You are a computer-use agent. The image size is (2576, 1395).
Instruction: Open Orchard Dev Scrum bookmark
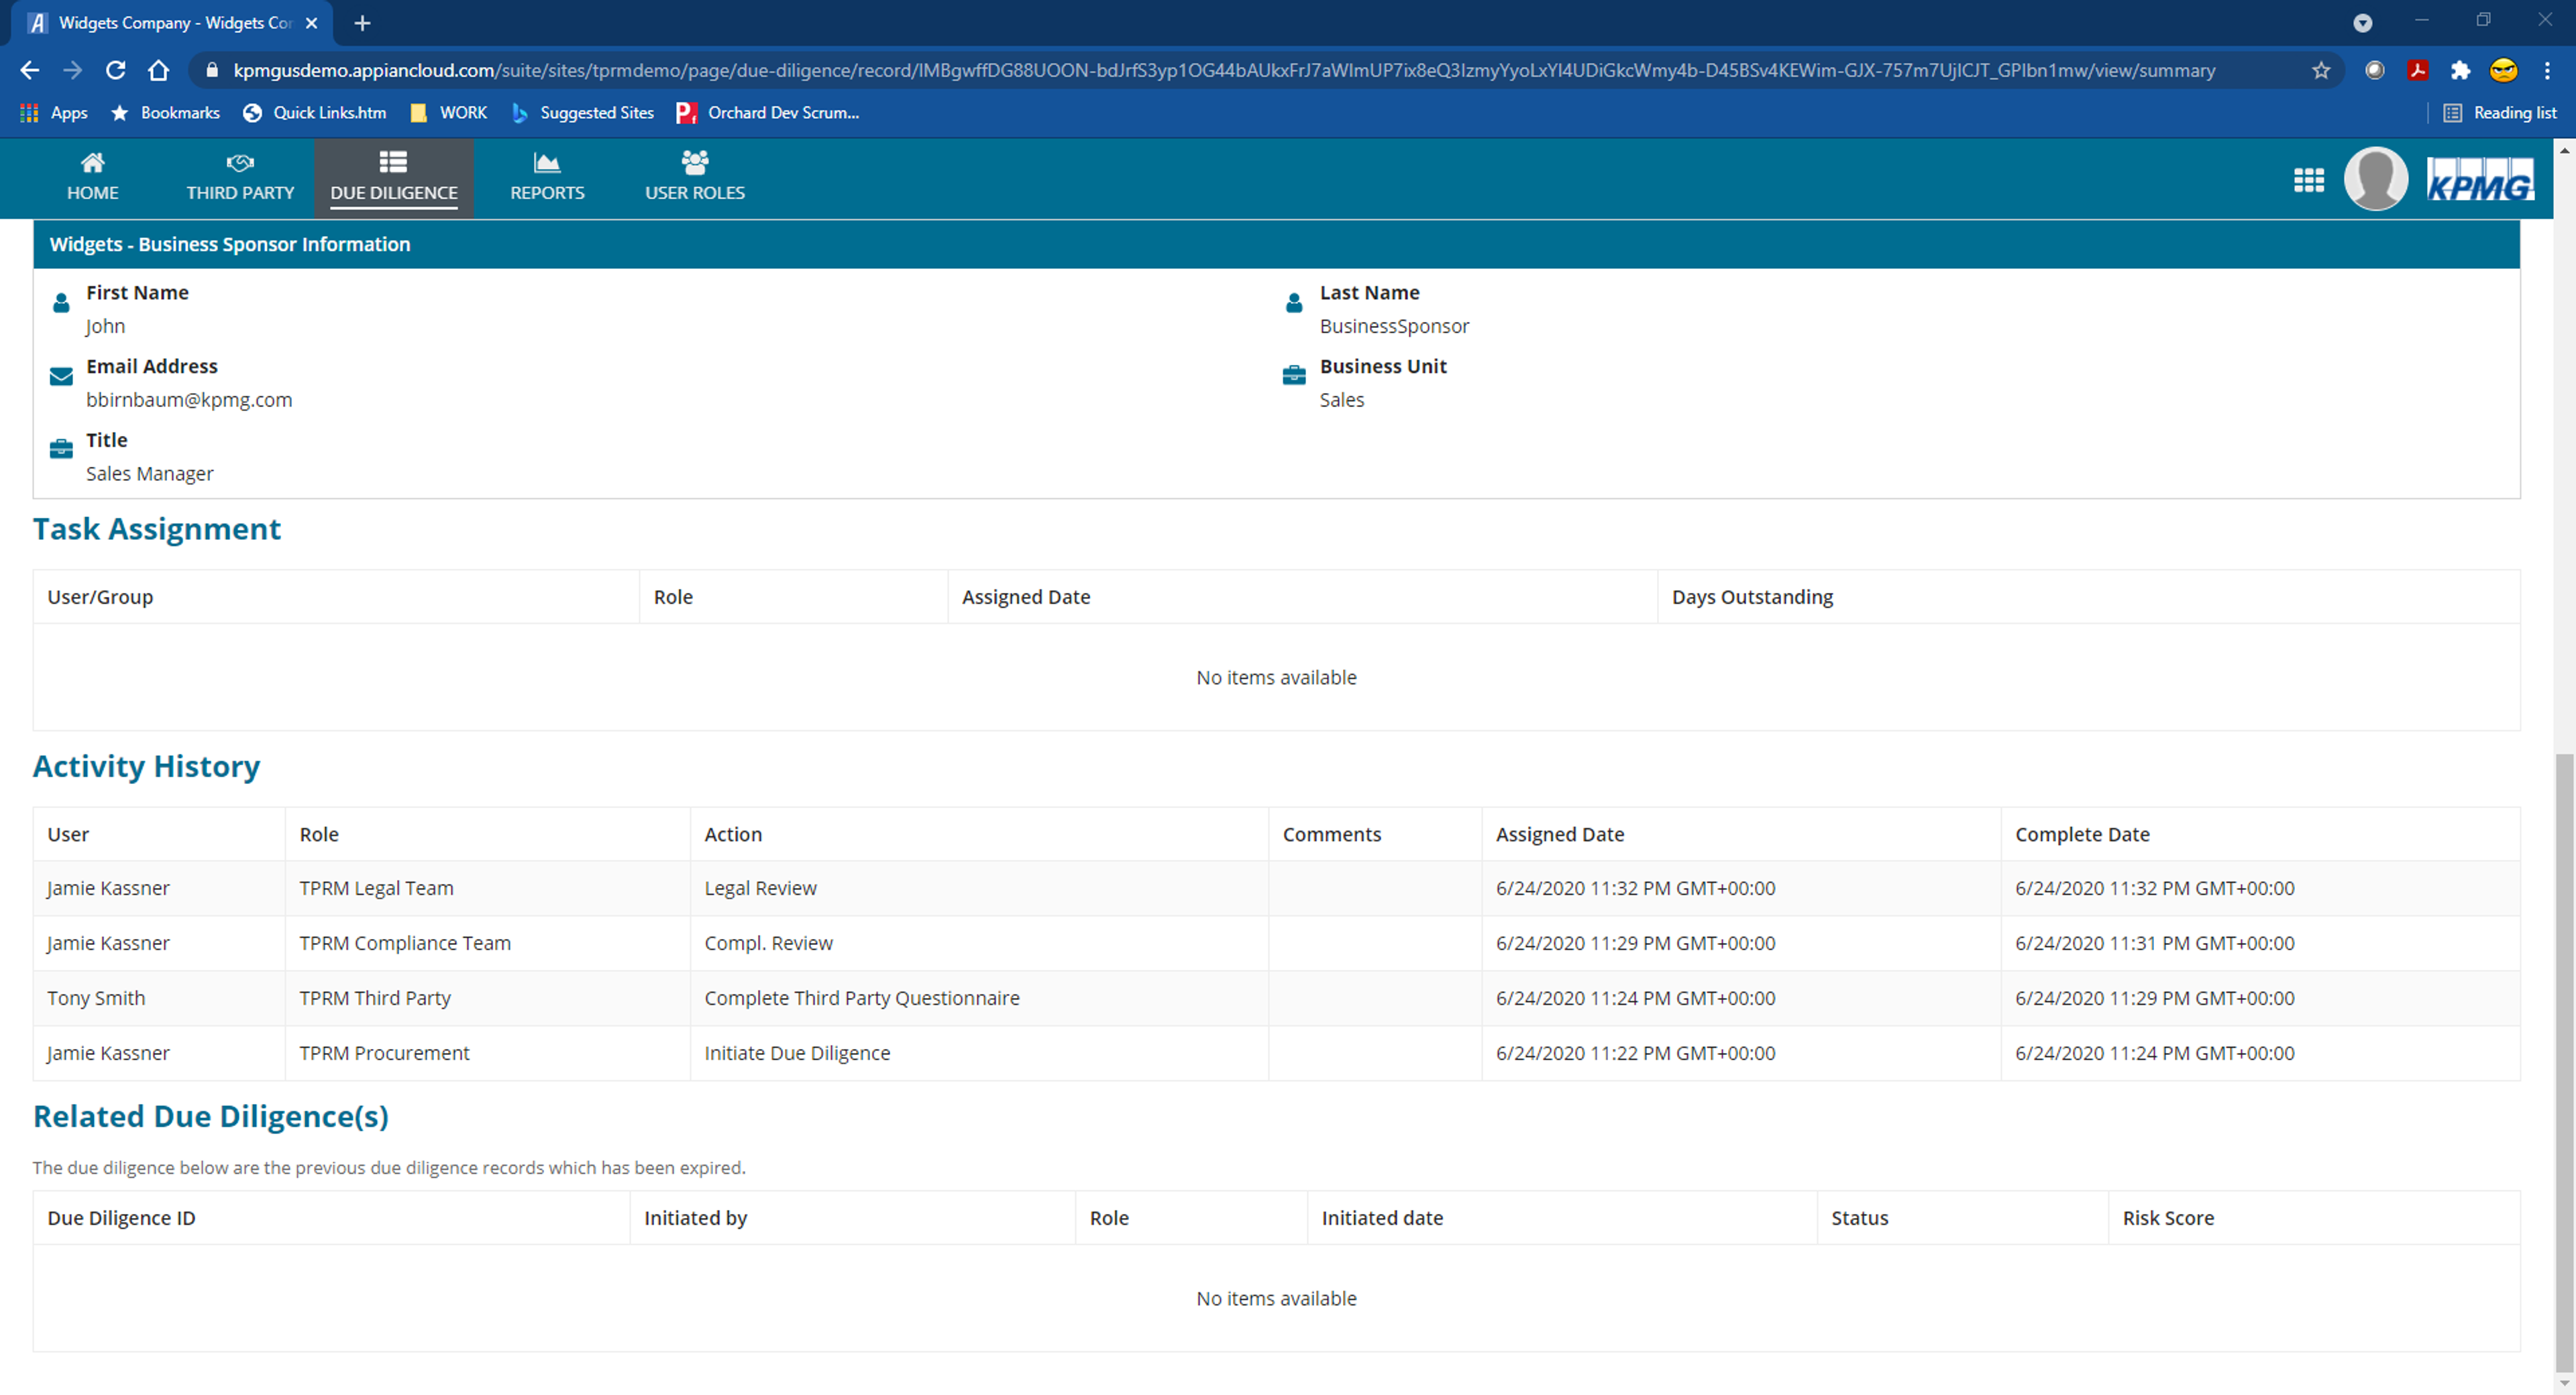tap(768, 113)
